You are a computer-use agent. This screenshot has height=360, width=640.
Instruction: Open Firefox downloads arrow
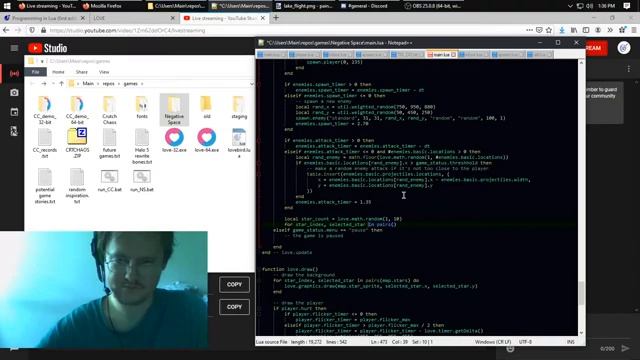[x=562, y=30]
